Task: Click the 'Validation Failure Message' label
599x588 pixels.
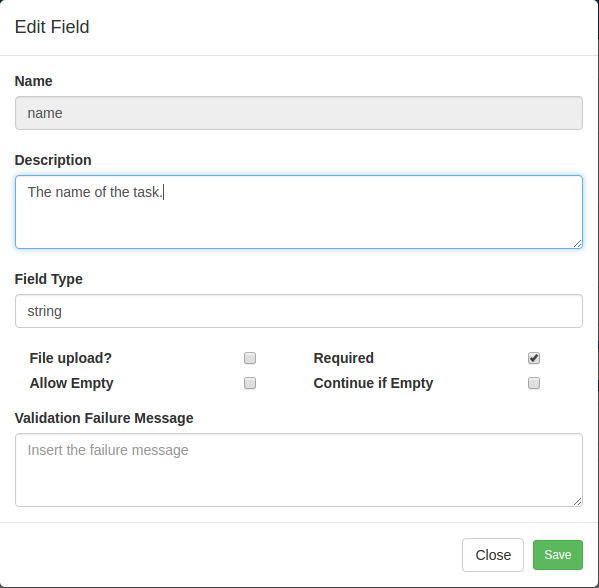Action: click(x=104, y=418)
